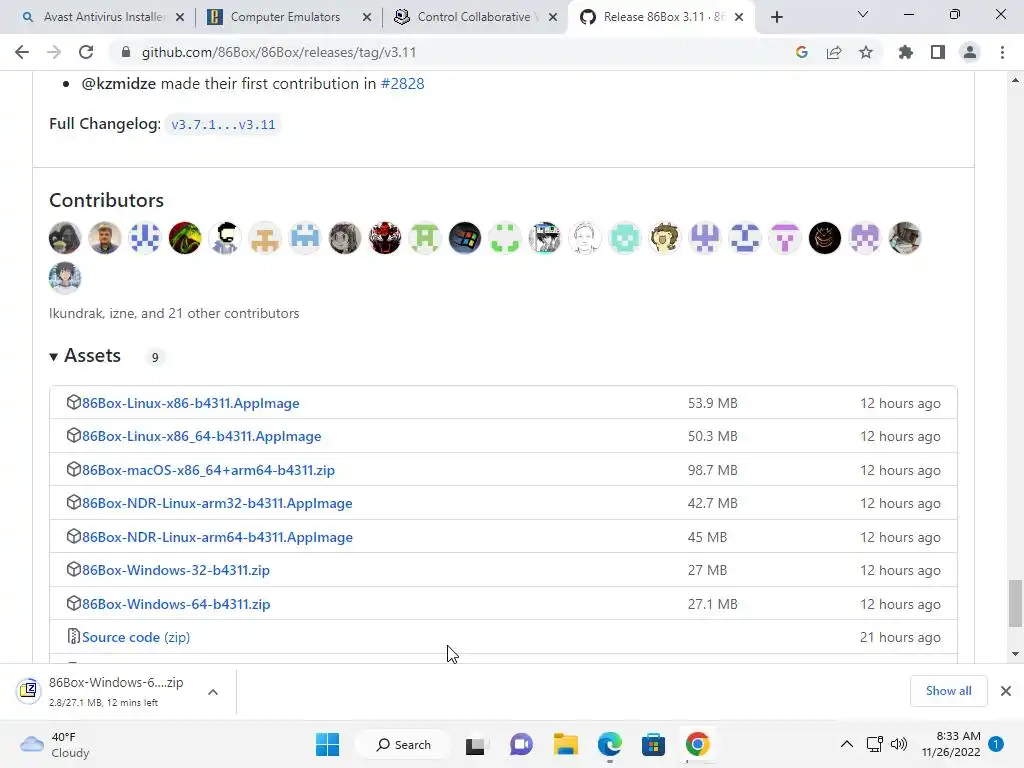The width and height of the screenshot is (1024, 768).
Task: Click the Chrome icon on the taskbar
Action: pyautogui.click(x=697, y=744)
